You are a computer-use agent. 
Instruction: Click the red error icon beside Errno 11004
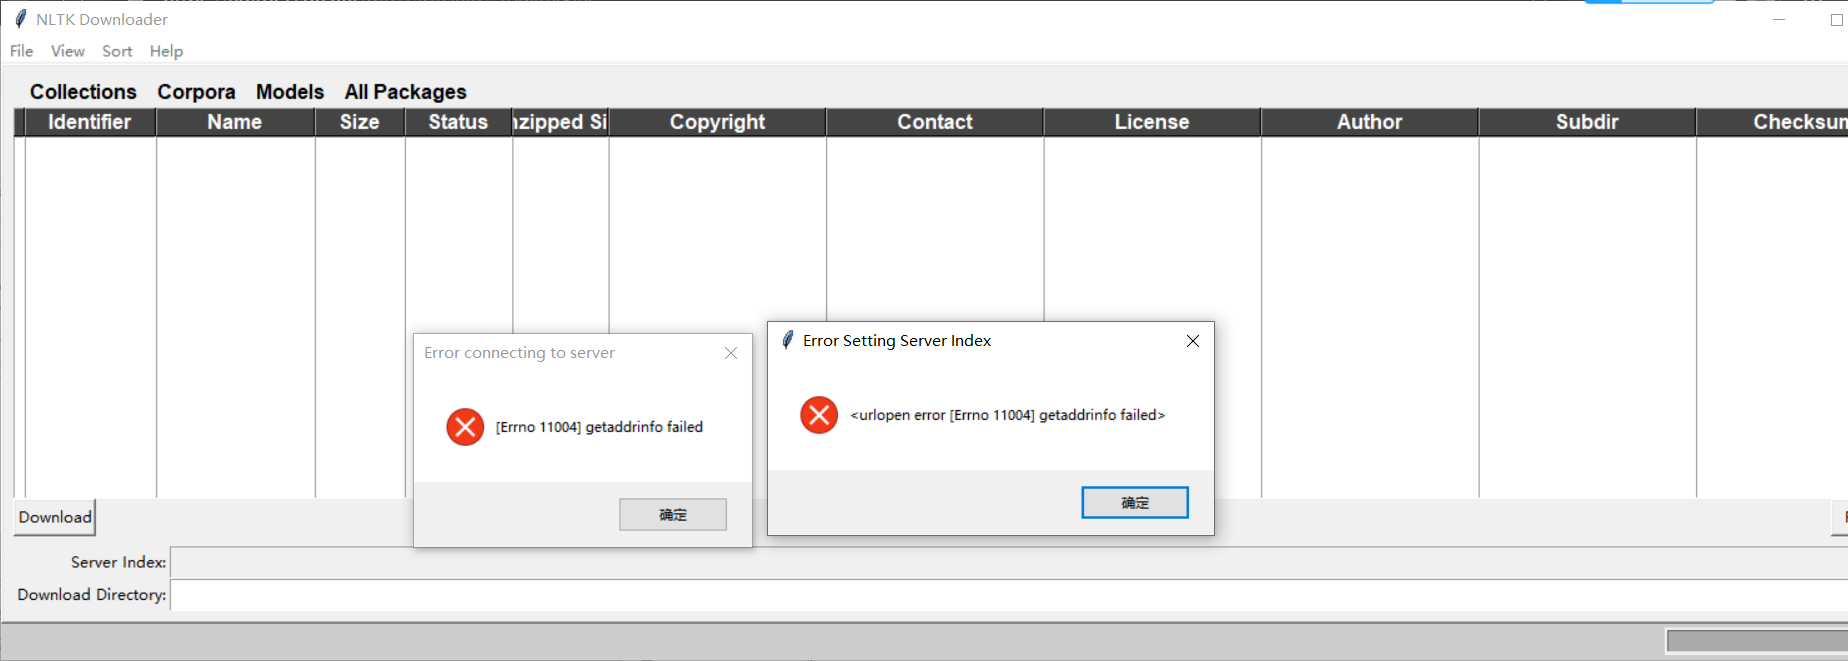pos(465,427)
